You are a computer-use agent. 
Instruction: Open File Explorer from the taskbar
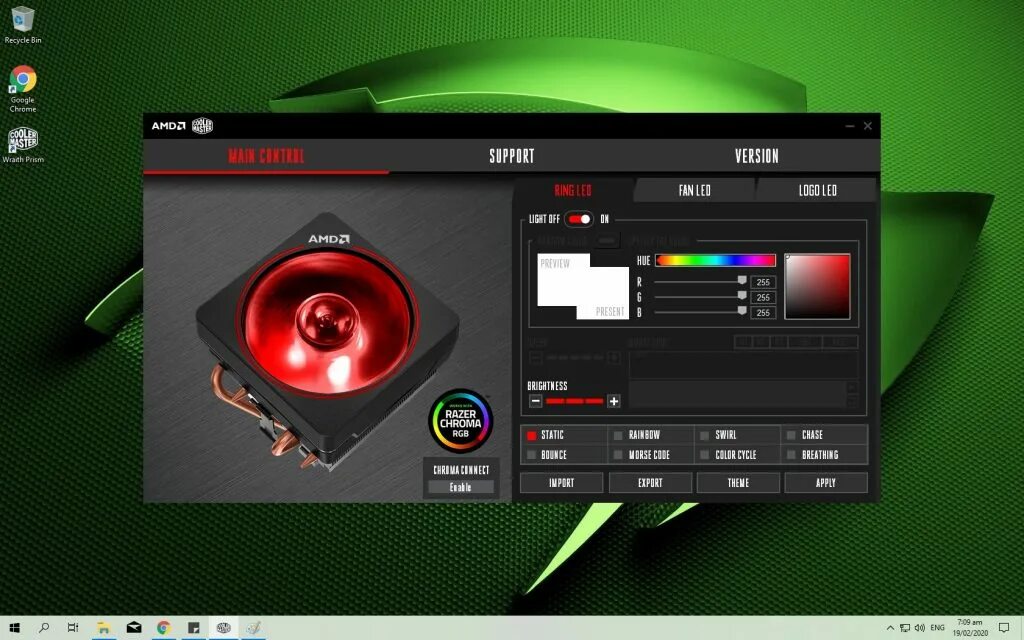click(103, 628)
